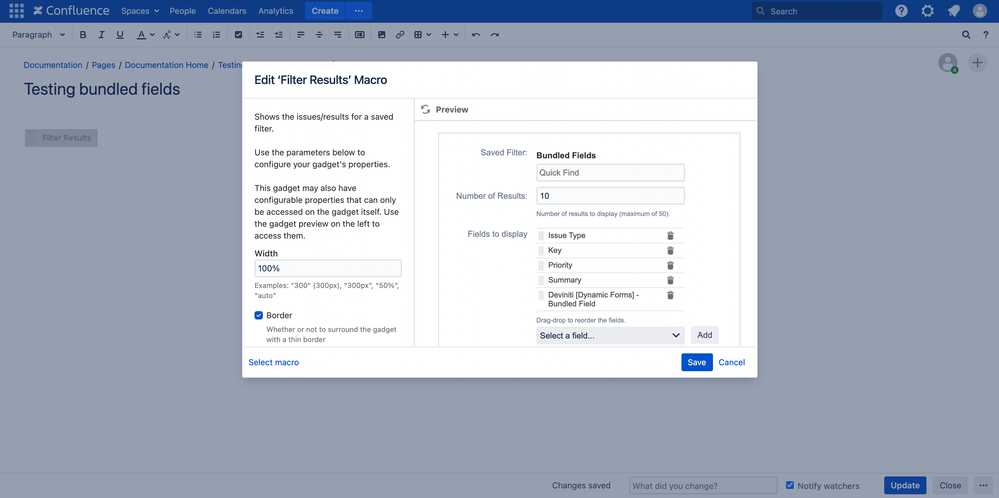Toggle bold formatting

tap(83, 35)
